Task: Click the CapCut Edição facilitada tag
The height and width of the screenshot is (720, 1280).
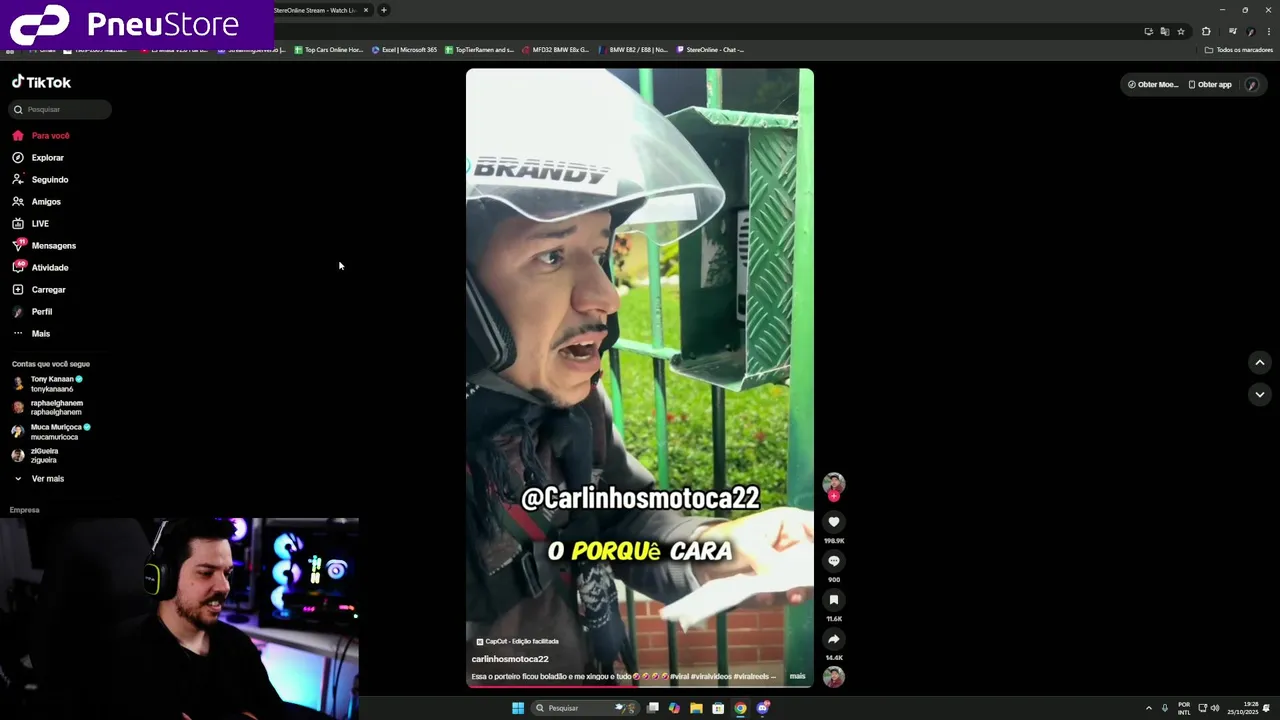Action: pyautogui.click(x=517, y=641)
